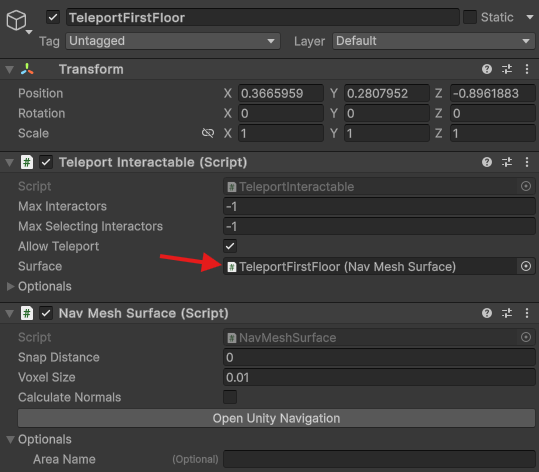
Task: Click the Voxel Size input field
Action: [379, 377]
